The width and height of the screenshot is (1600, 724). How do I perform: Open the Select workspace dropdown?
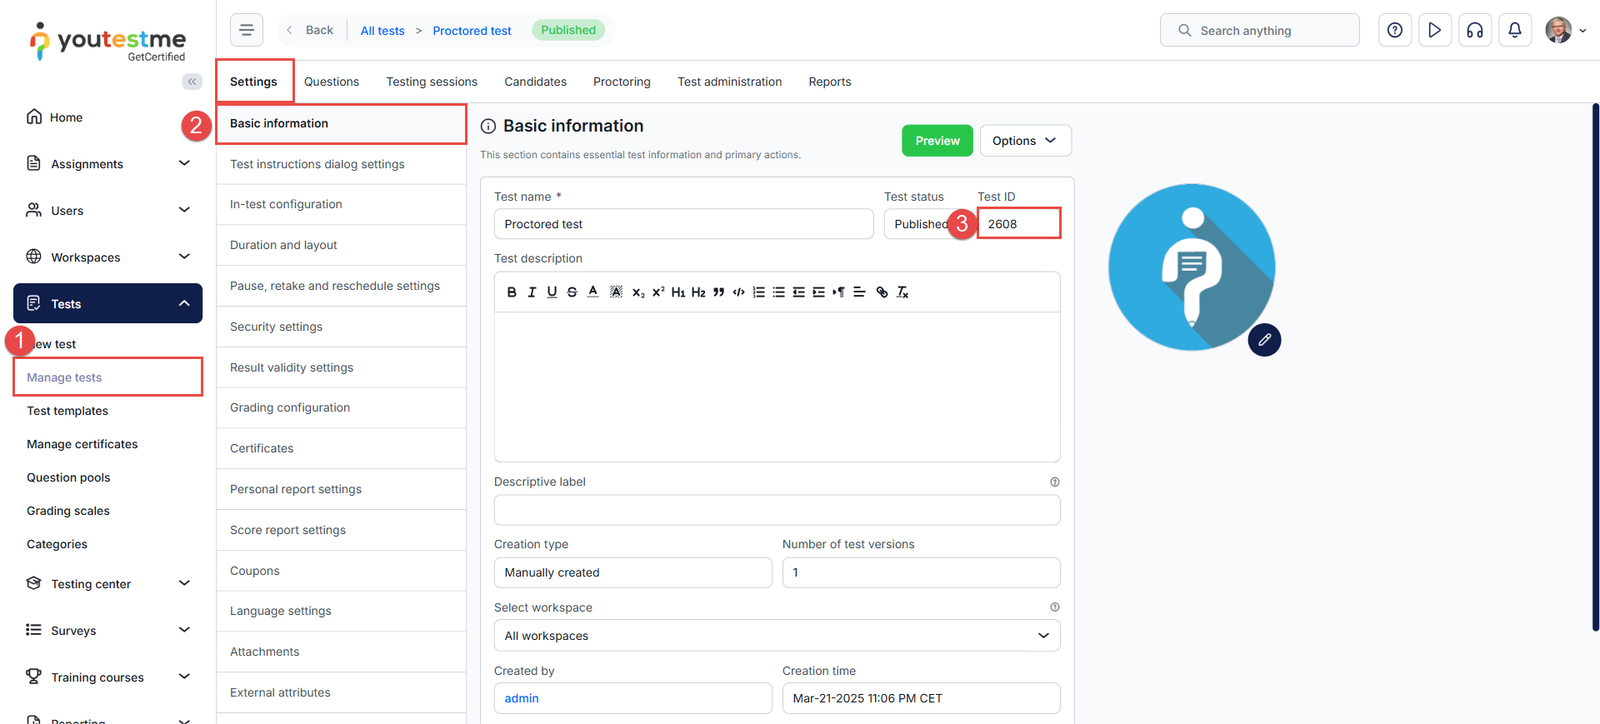tap(776, 636)
